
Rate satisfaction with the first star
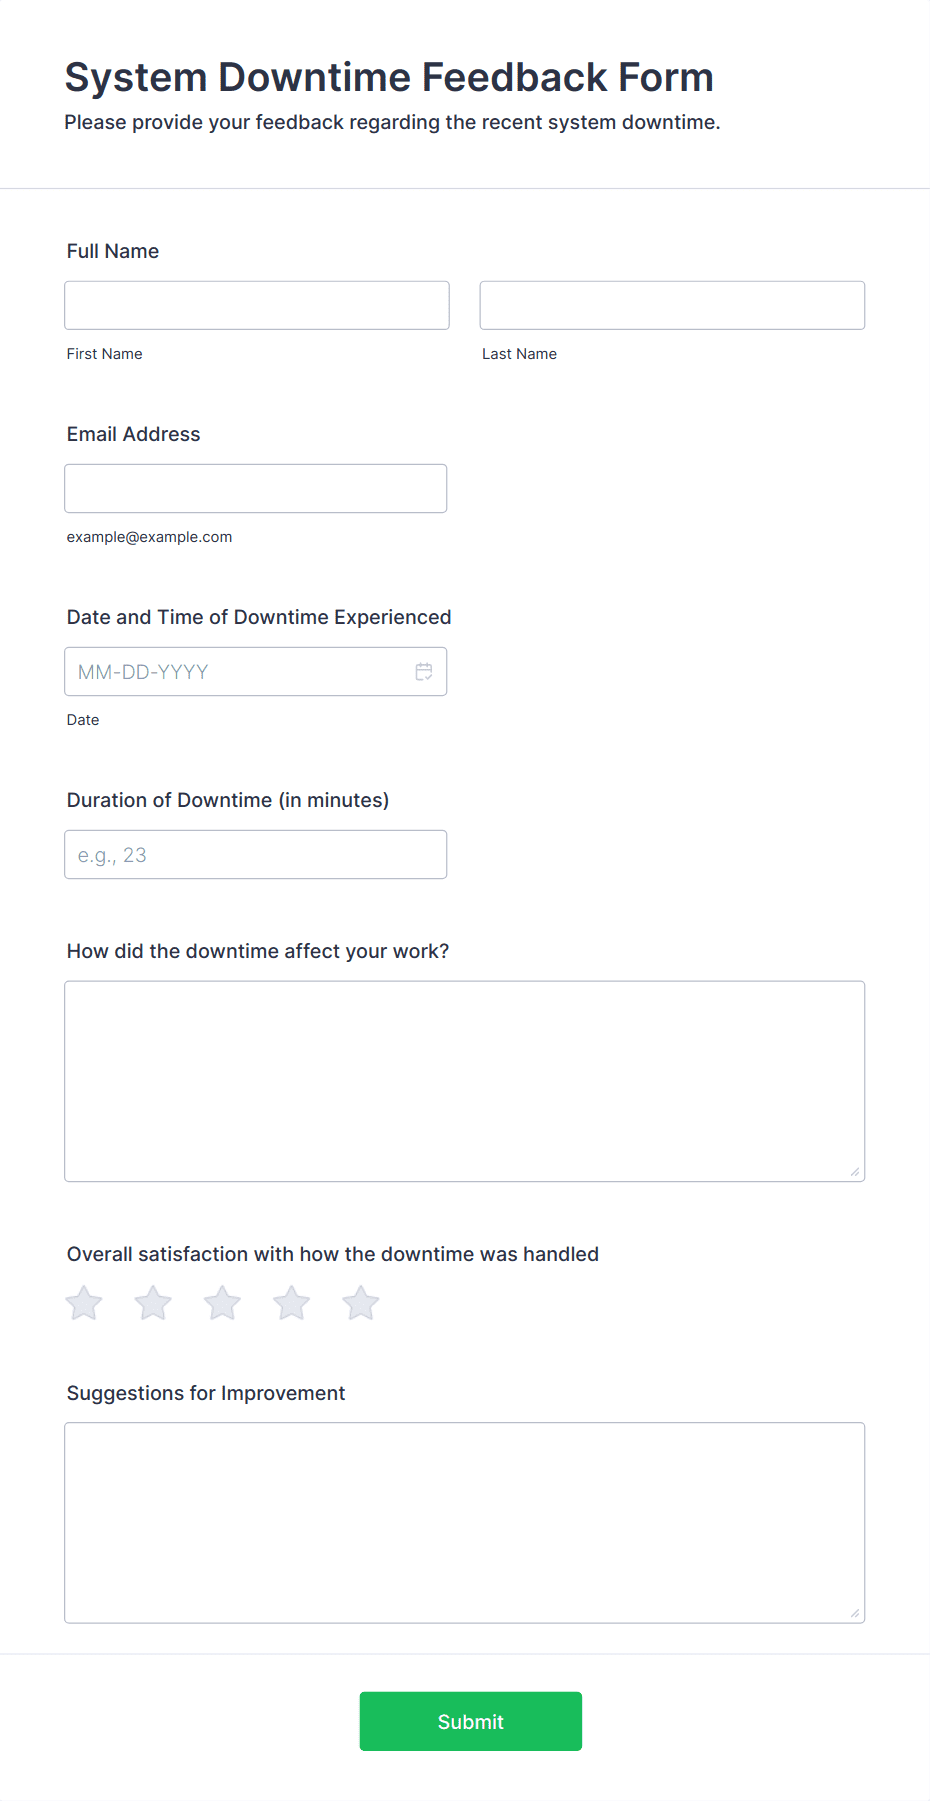point(84,1303)
